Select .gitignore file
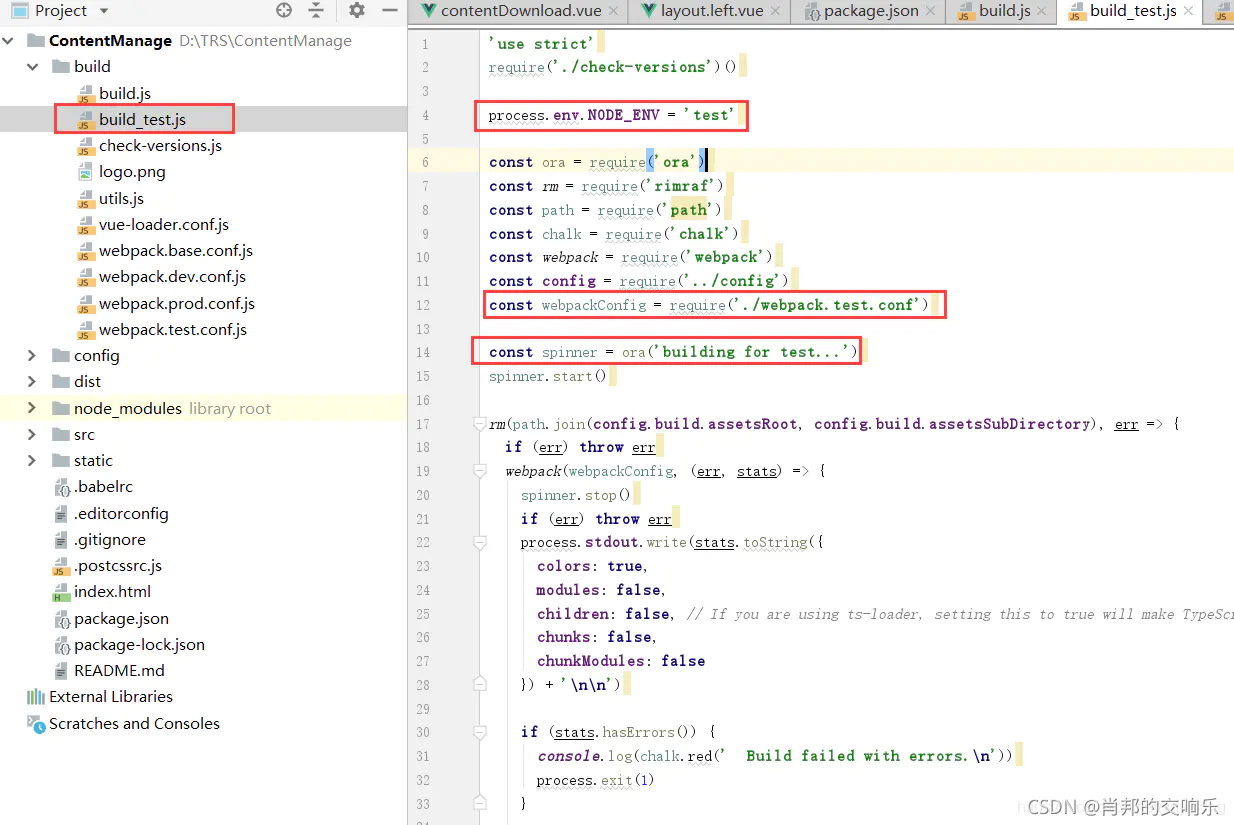This screenshot has height=825, width=1234. pos(110,540)
